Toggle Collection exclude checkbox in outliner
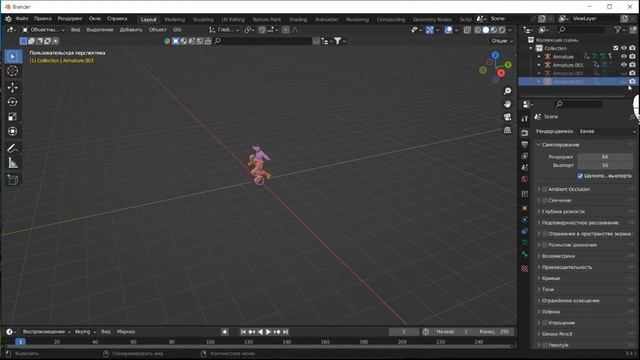 [x=616, y=48]
